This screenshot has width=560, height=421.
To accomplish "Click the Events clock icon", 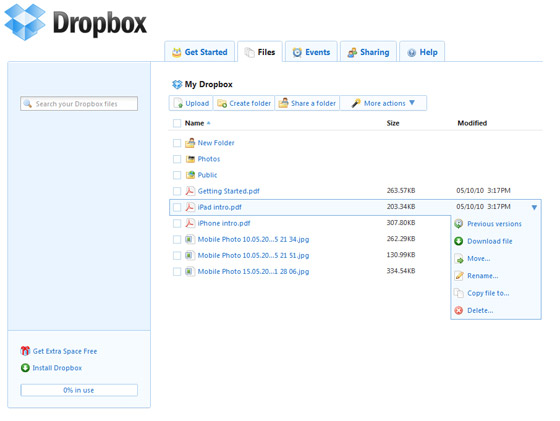I will pyautogui.click(x=297, y=52).
